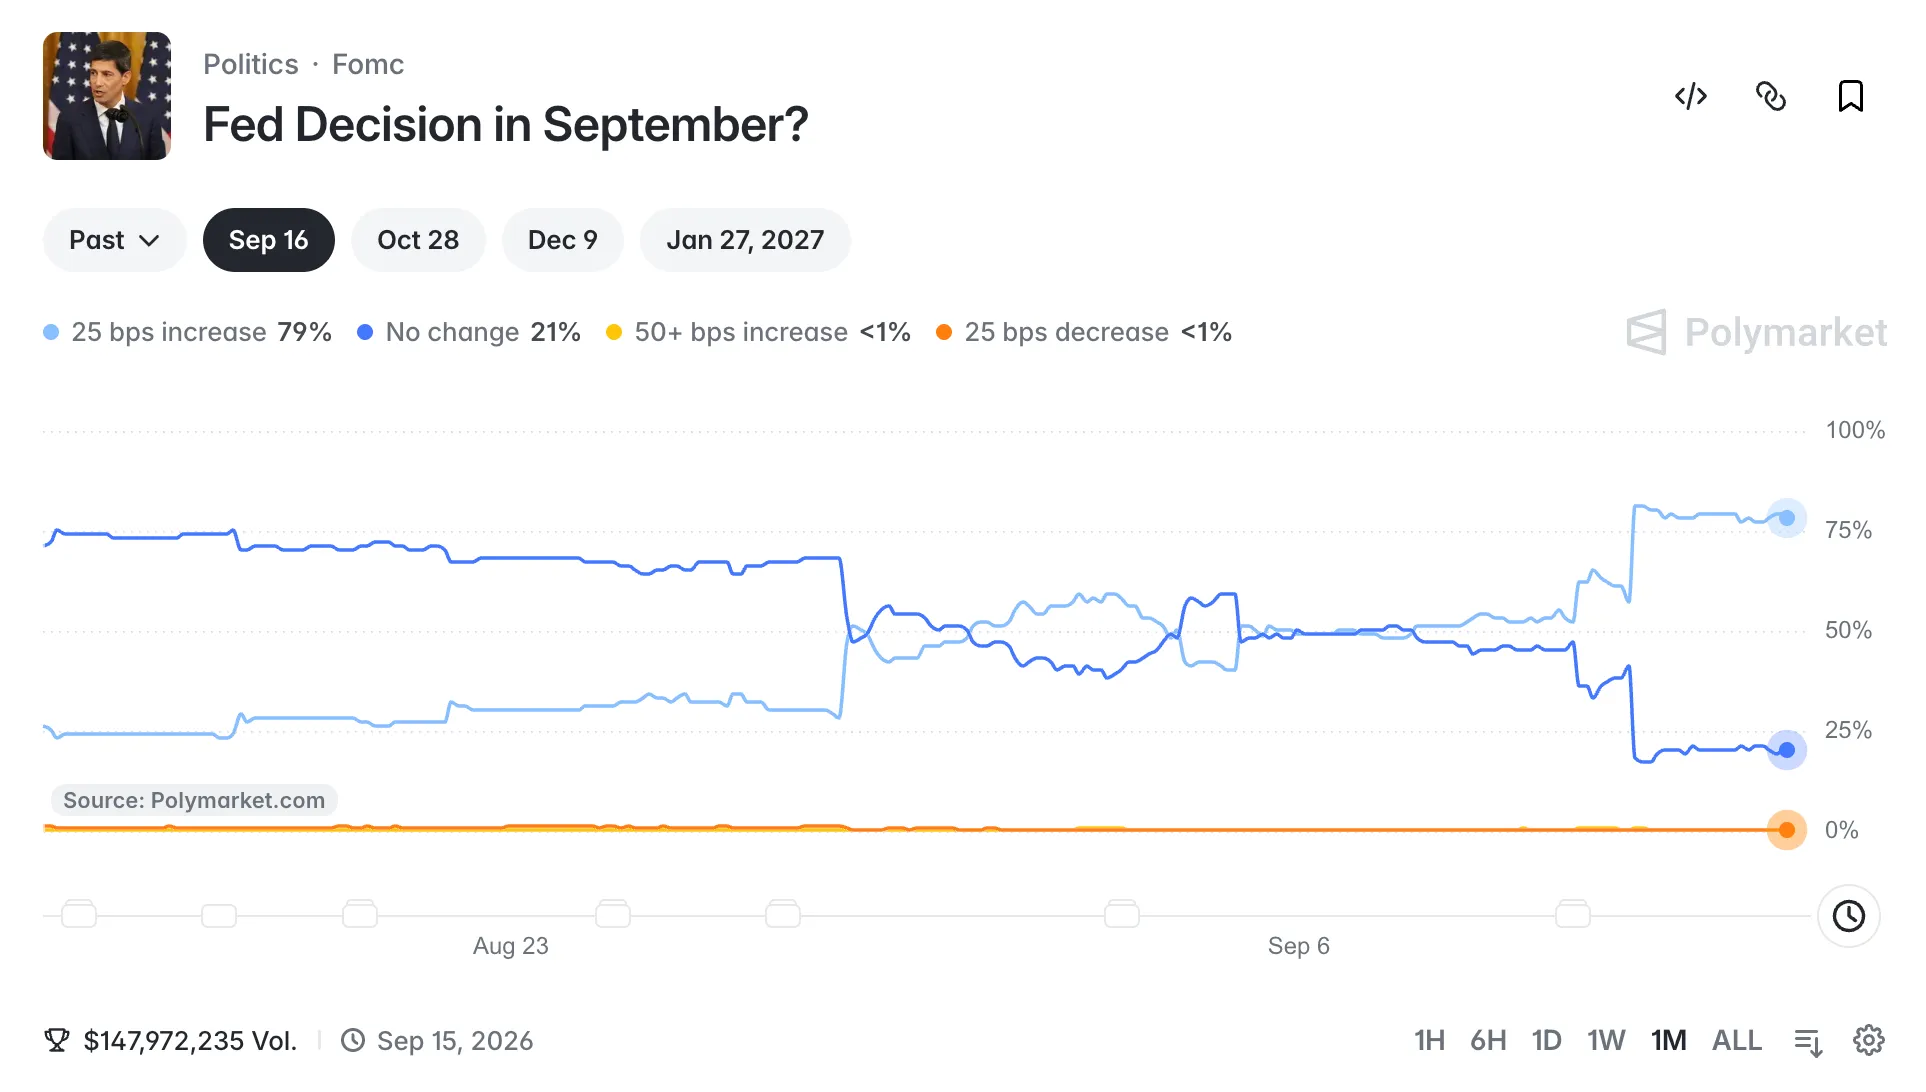This screenshot has width=1926, height=1092.
Task: Set chart range to 1W
Action: [x=1606, y=1041]
